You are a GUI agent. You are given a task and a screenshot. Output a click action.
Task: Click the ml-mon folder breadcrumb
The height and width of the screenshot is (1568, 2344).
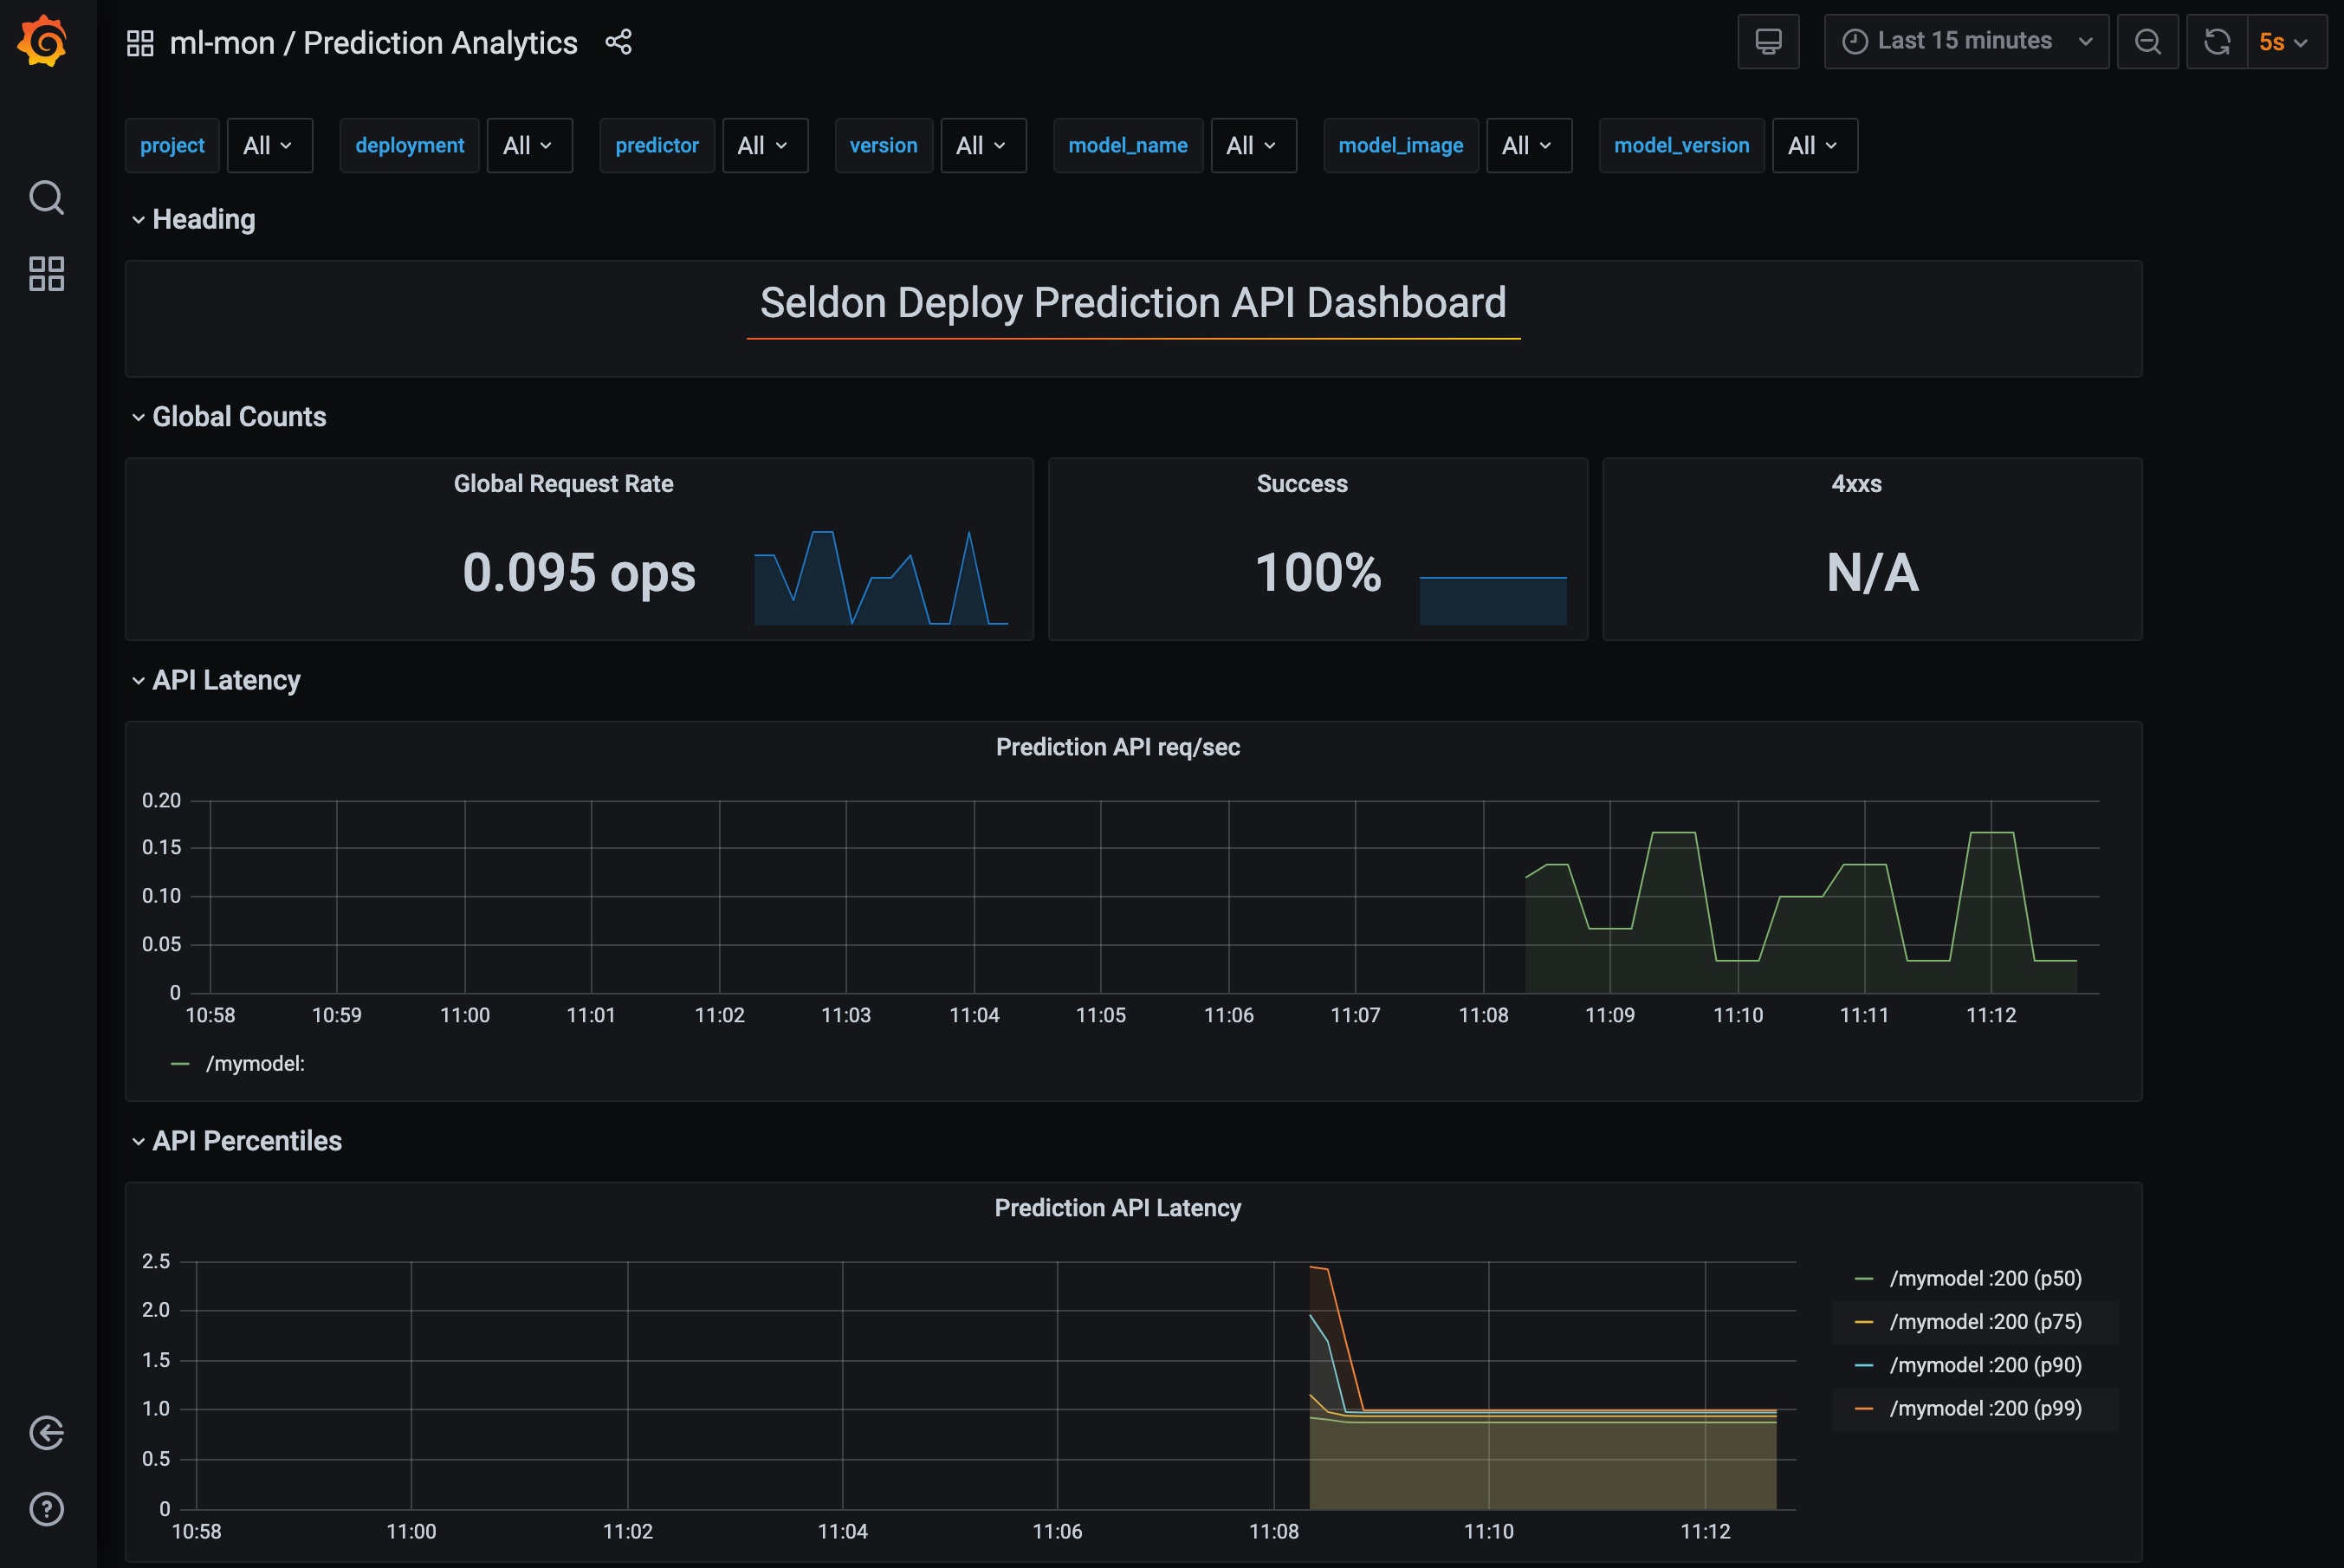pyautogui.click(x=222, y=43)
